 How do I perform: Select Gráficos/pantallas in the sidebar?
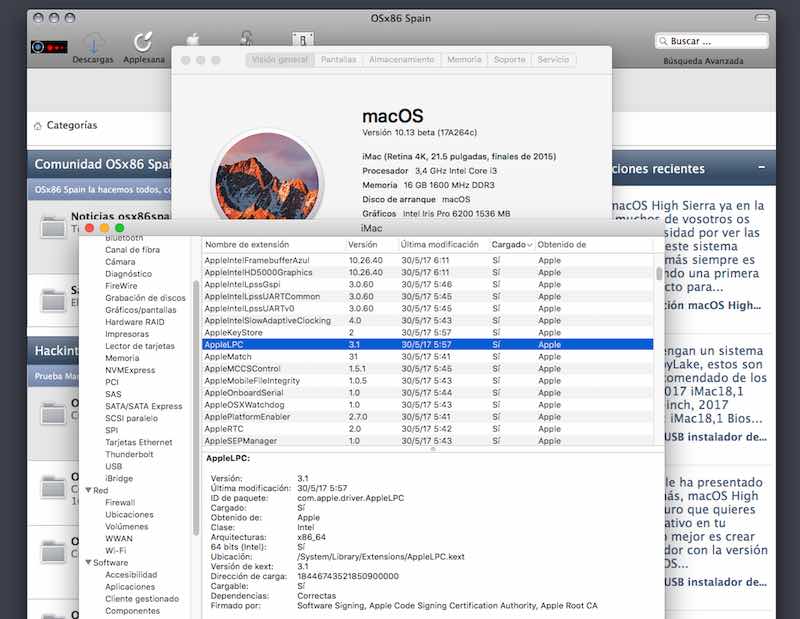coord(141,310)
